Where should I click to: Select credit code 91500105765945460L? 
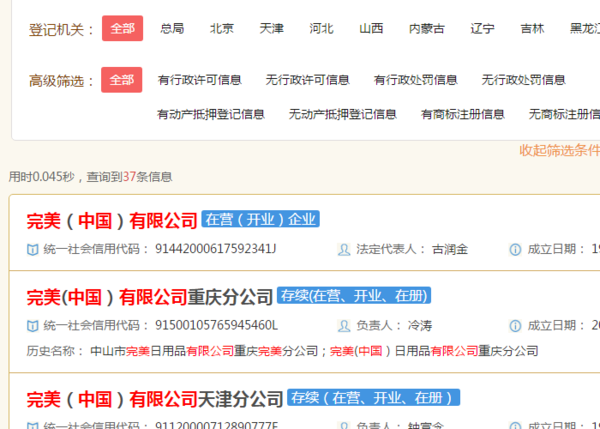[216, 325]
